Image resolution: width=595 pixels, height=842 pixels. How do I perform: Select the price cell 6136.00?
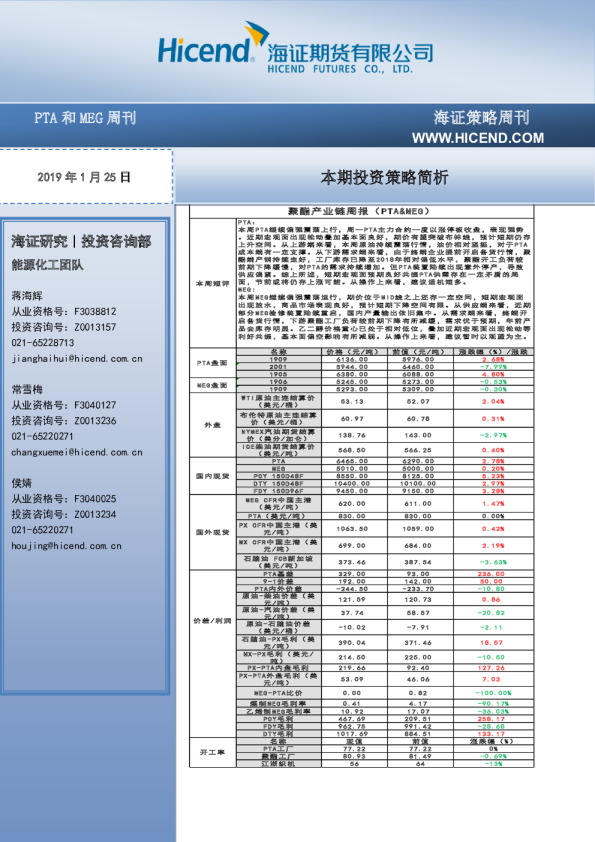[352, 359]
